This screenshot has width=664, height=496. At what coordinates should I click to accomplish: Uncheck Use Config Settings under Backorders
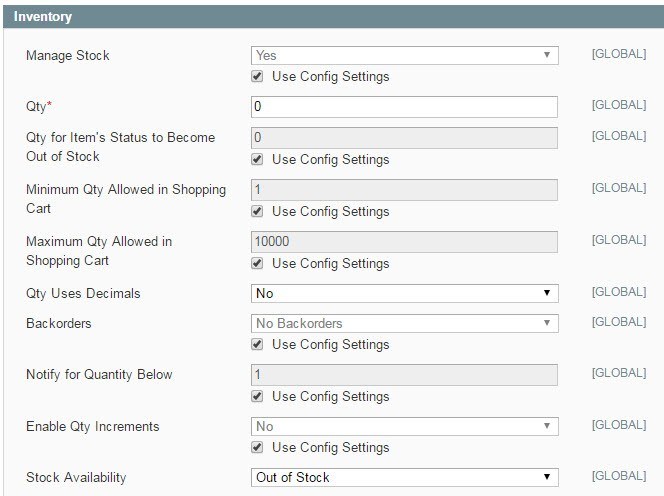(258, 345)
